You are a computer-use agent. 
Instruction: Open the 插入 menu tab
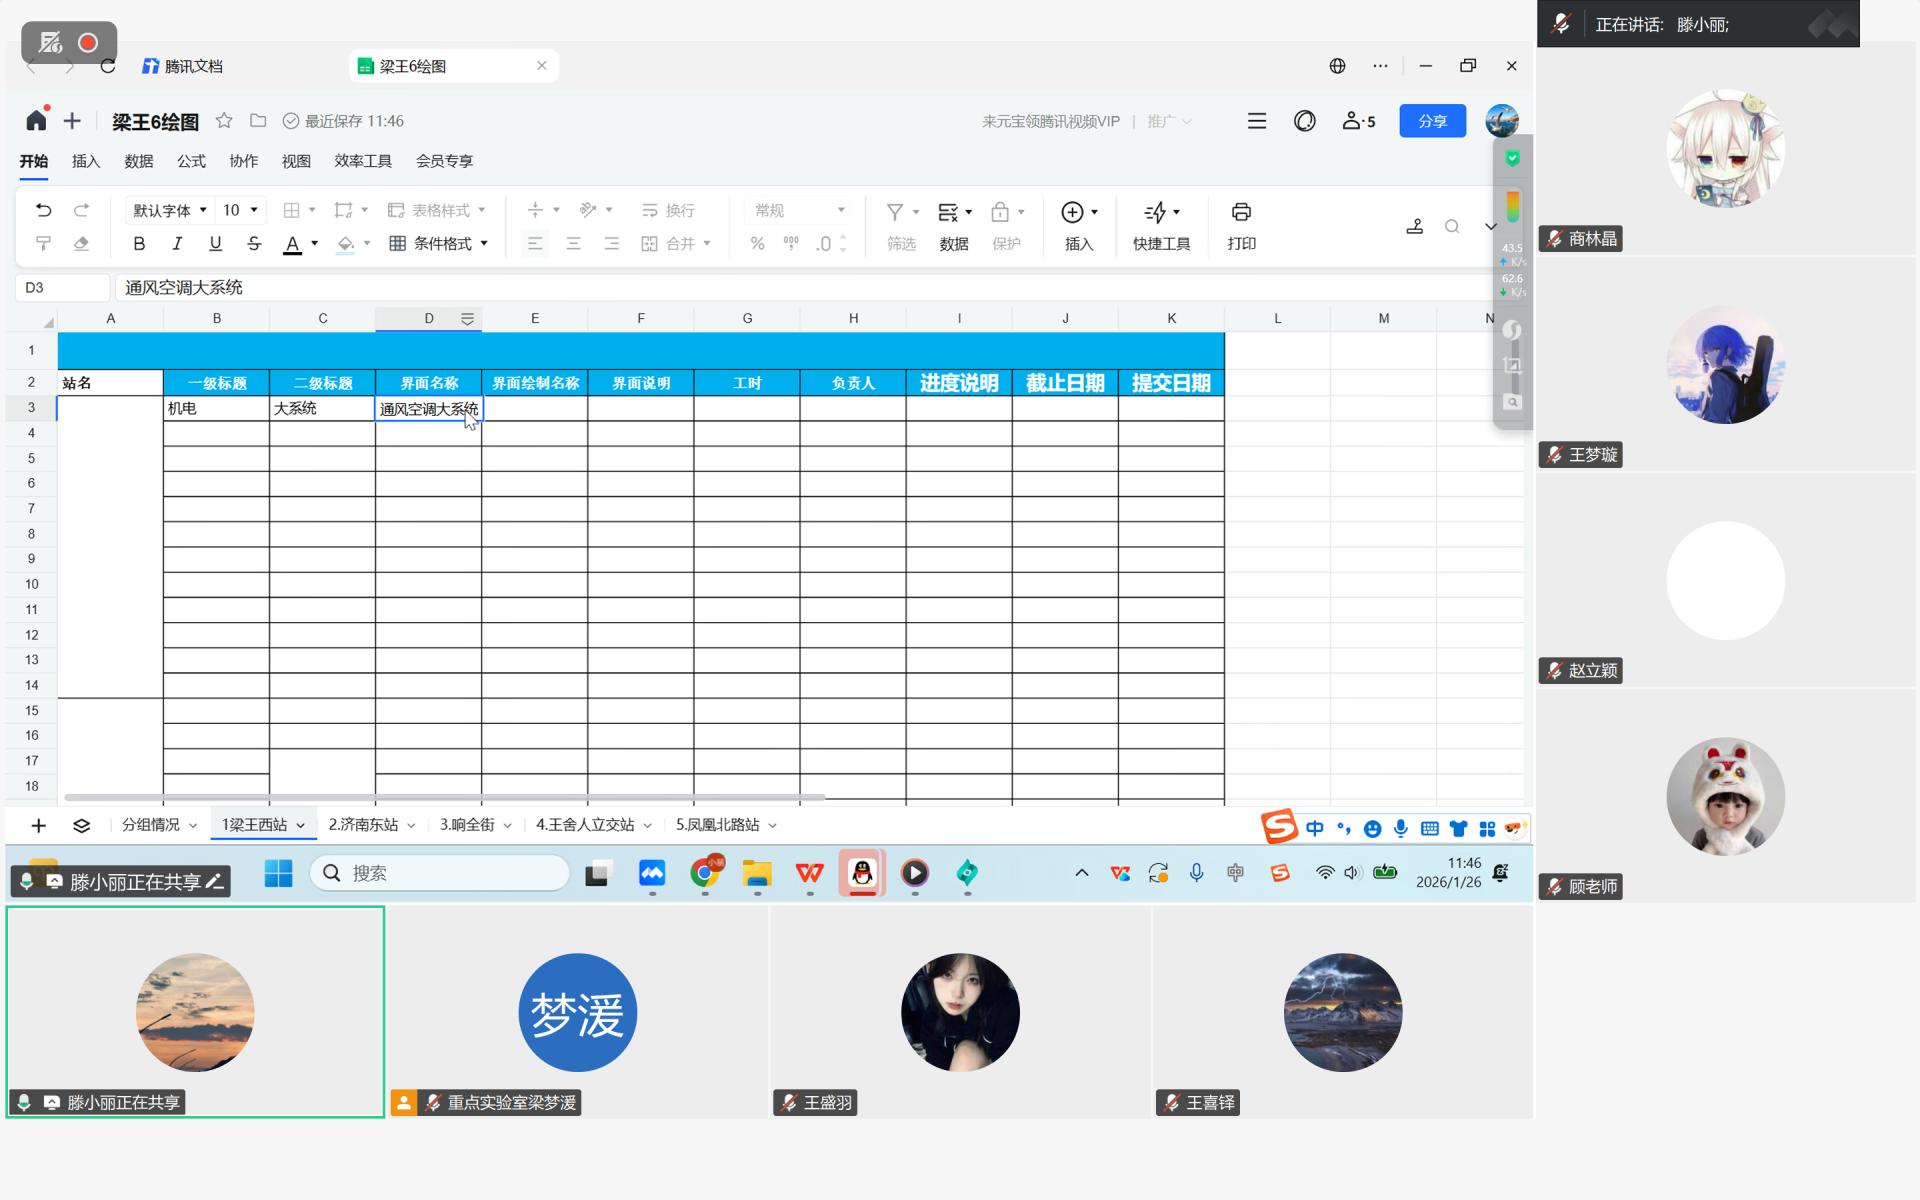(86, 161)
